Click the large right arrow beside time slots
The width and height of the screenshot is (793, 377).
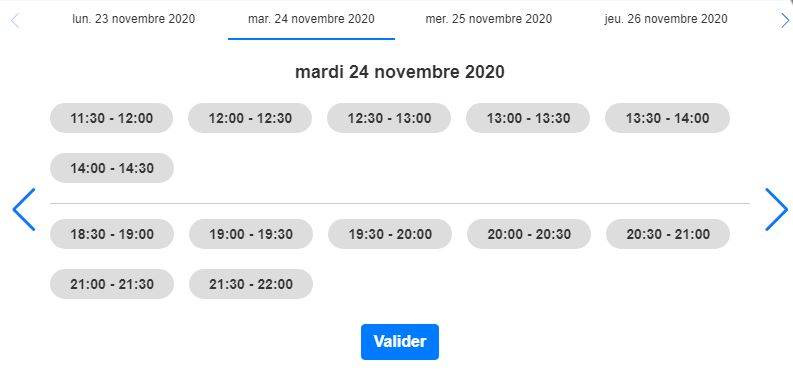click(x=776, y=210)
